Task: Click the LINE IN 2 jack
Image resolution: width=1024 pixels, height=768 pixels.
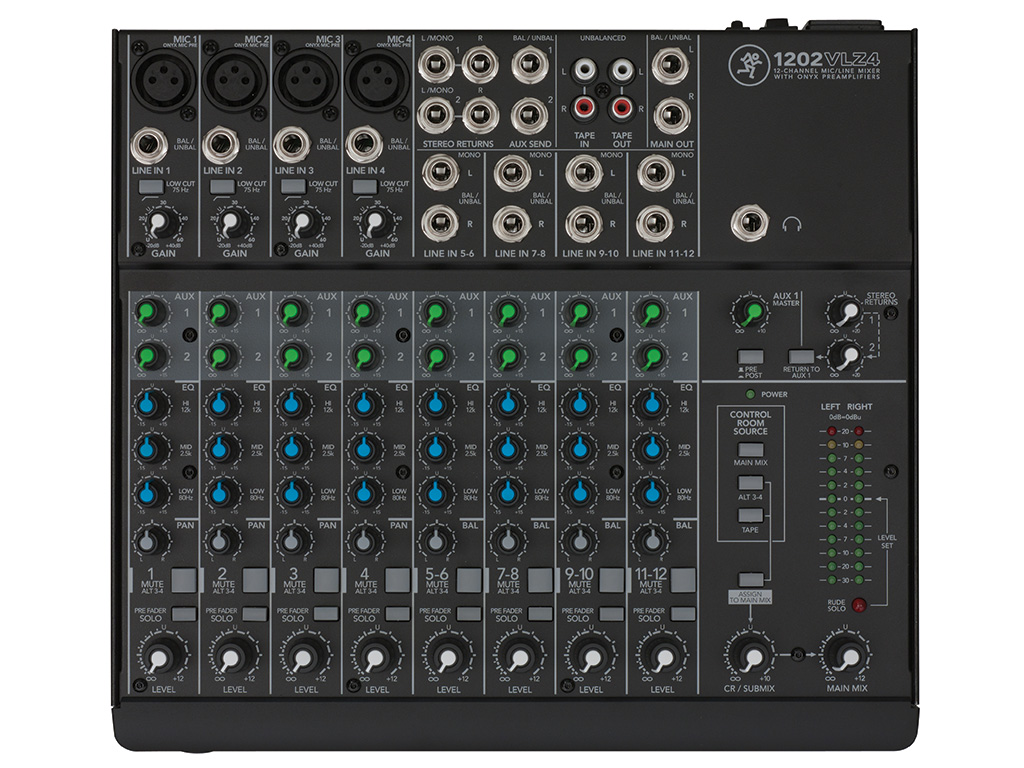Action: 220,146
